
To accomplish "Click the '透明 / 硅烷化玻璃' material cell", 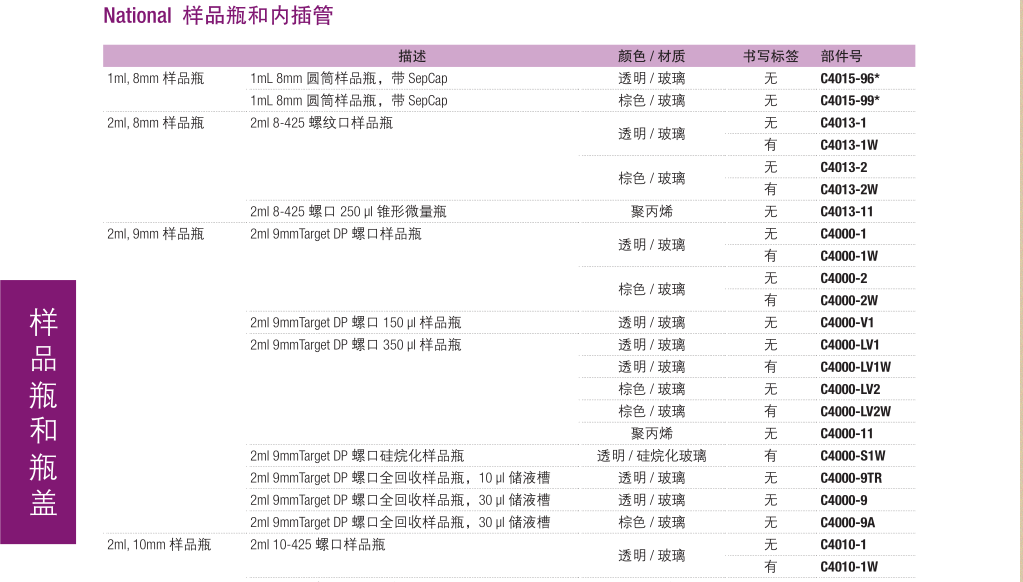I will pyautogui.click(x=651, y=455).
